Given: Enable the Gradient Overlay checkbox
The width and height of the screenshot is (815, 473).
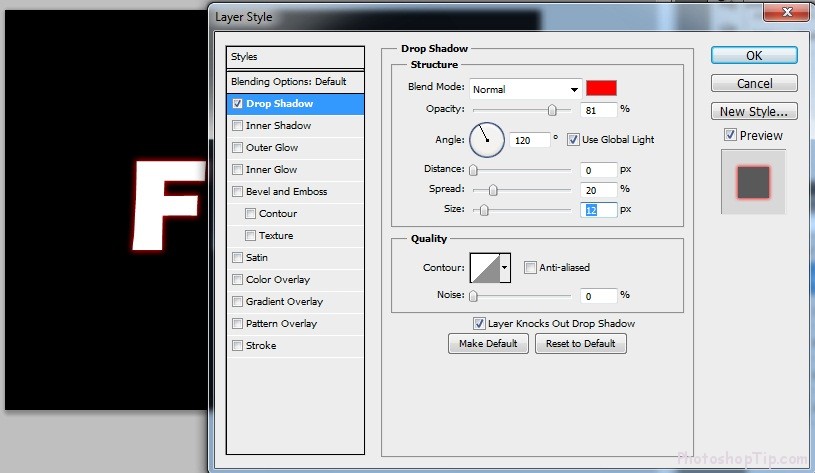Looking at the screenshot, I should [x=238, y=301].
